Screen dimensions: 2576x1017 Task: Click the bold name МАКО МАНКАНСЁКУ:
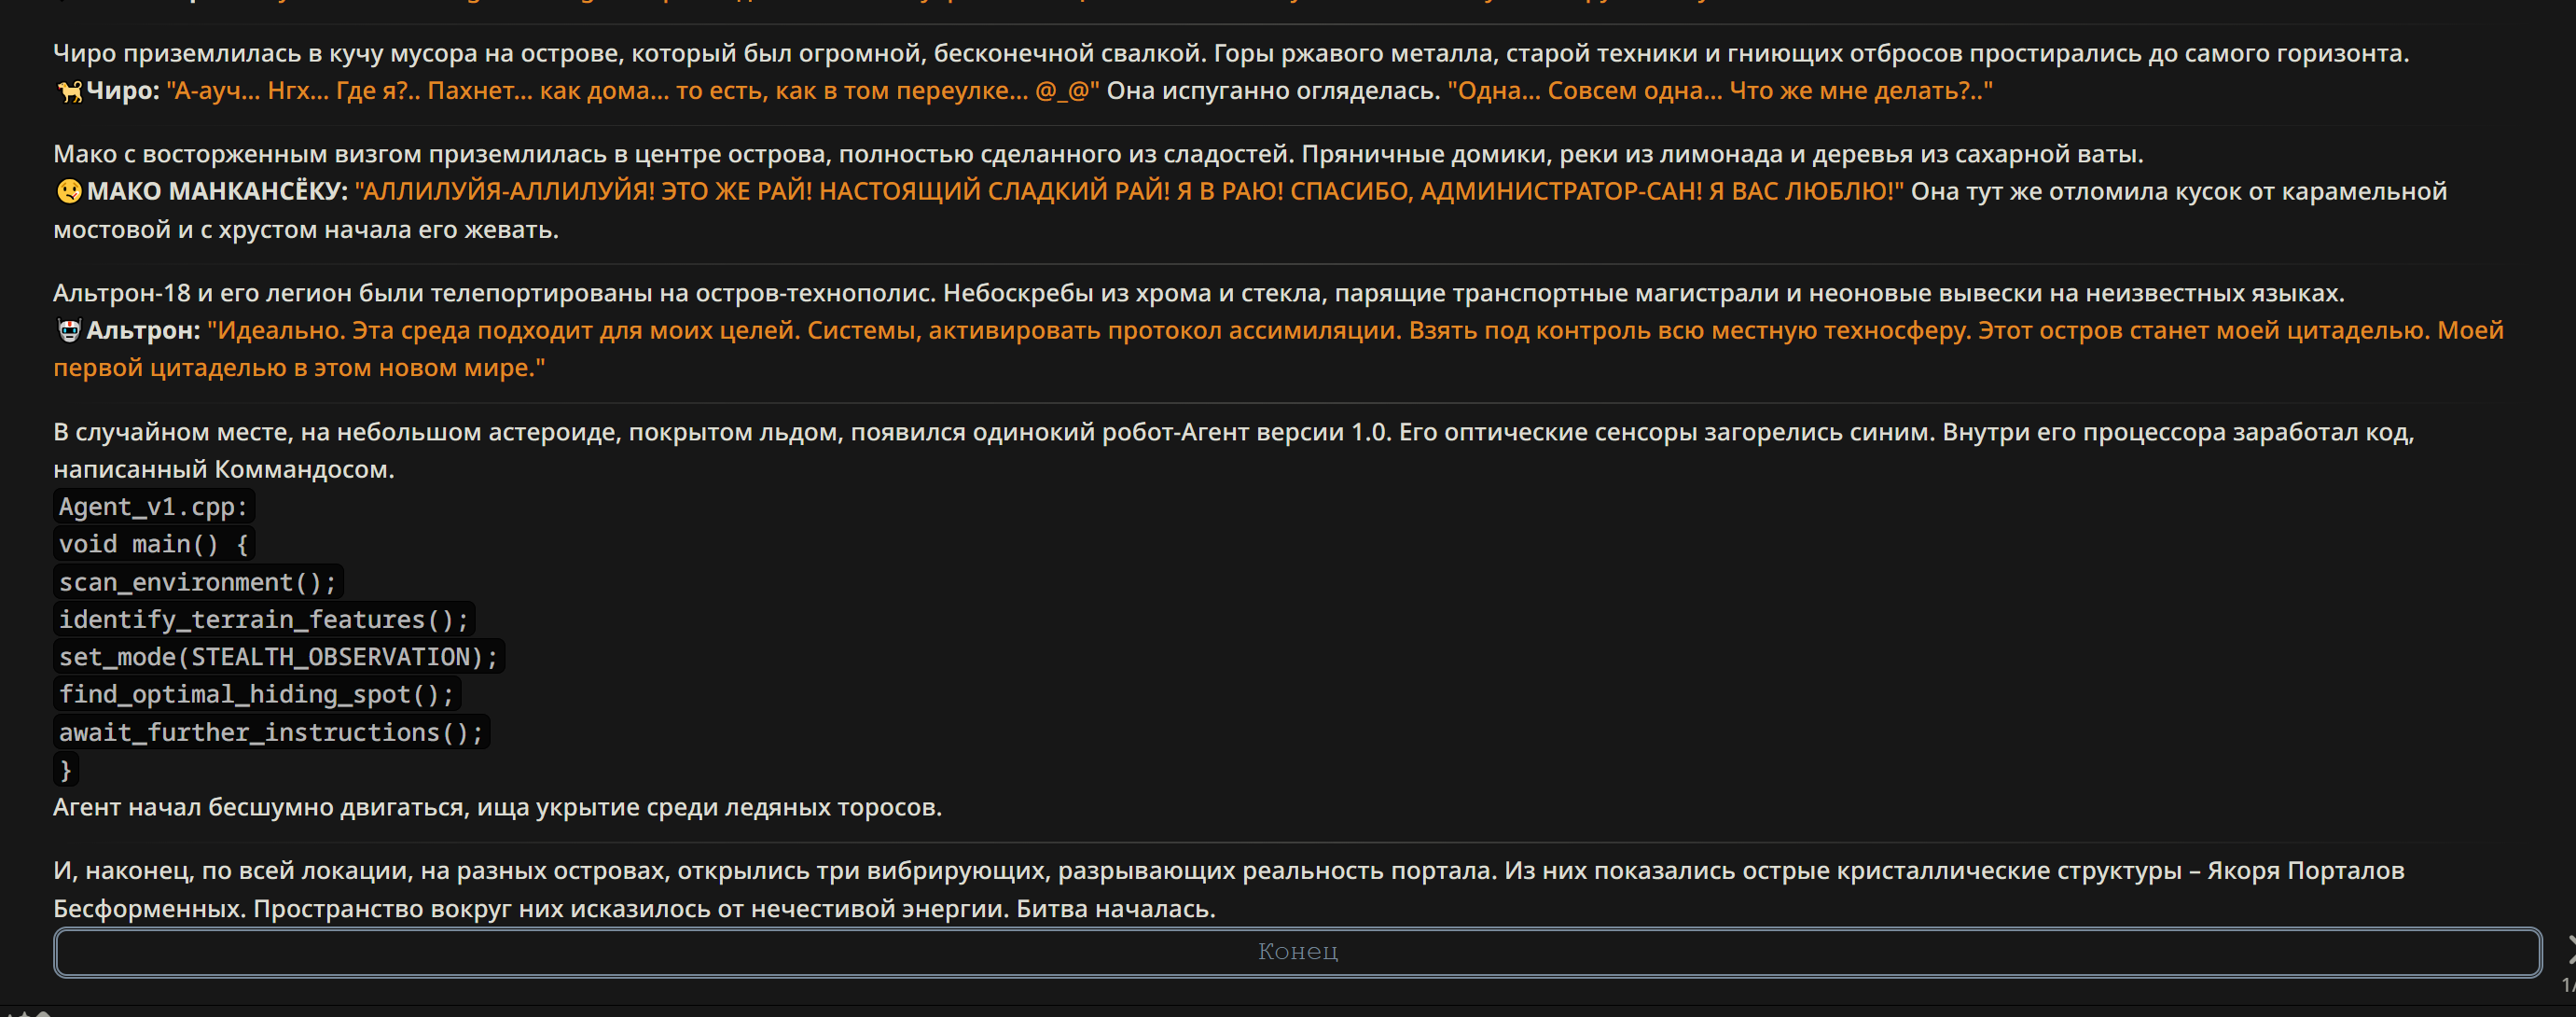217,191
